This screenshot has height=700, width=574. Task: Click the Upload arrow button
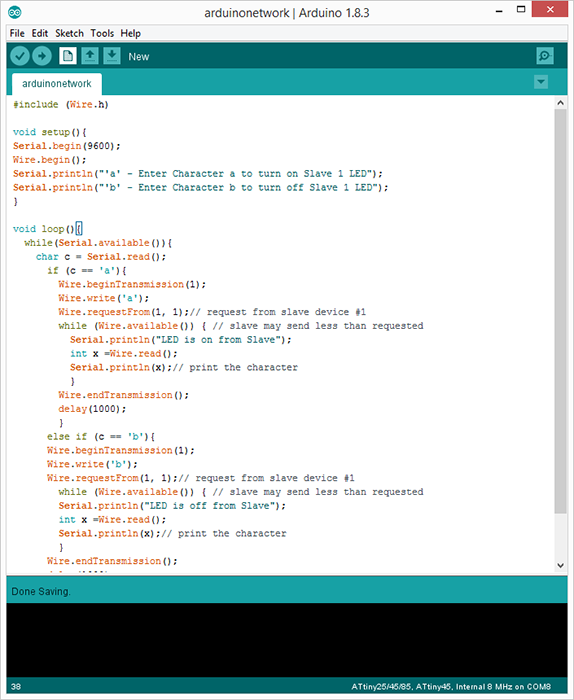click(42, 56)
